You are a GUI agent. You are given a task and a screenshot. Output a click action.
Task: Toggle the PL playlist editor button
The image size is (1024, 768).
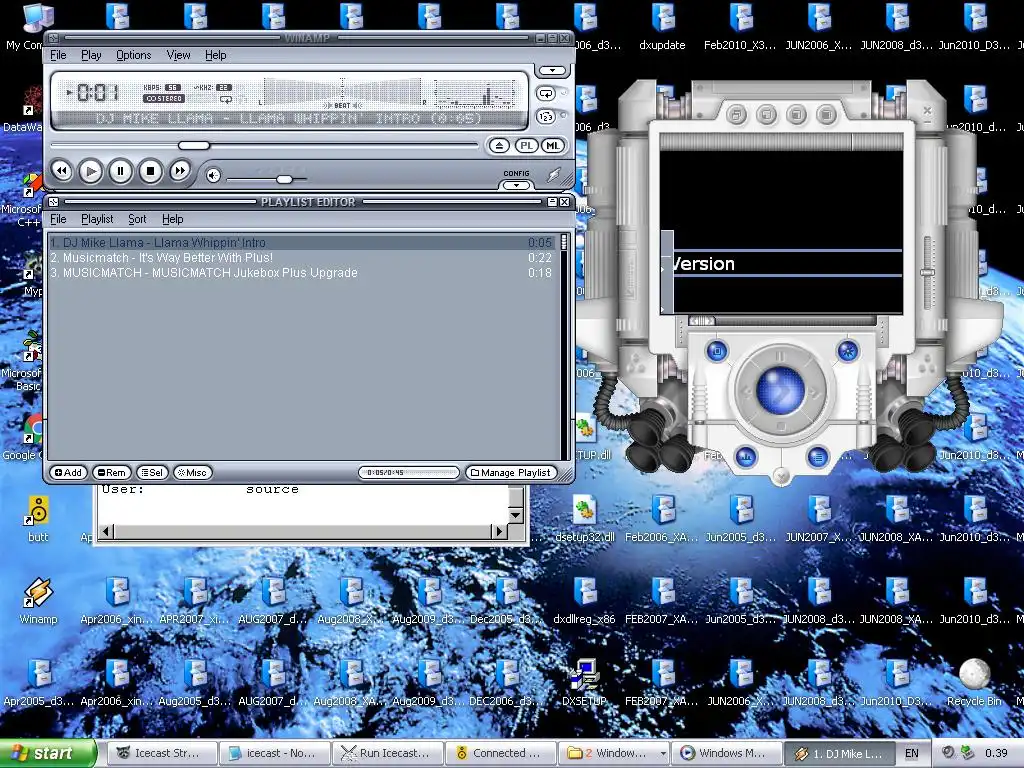(526, 146)
